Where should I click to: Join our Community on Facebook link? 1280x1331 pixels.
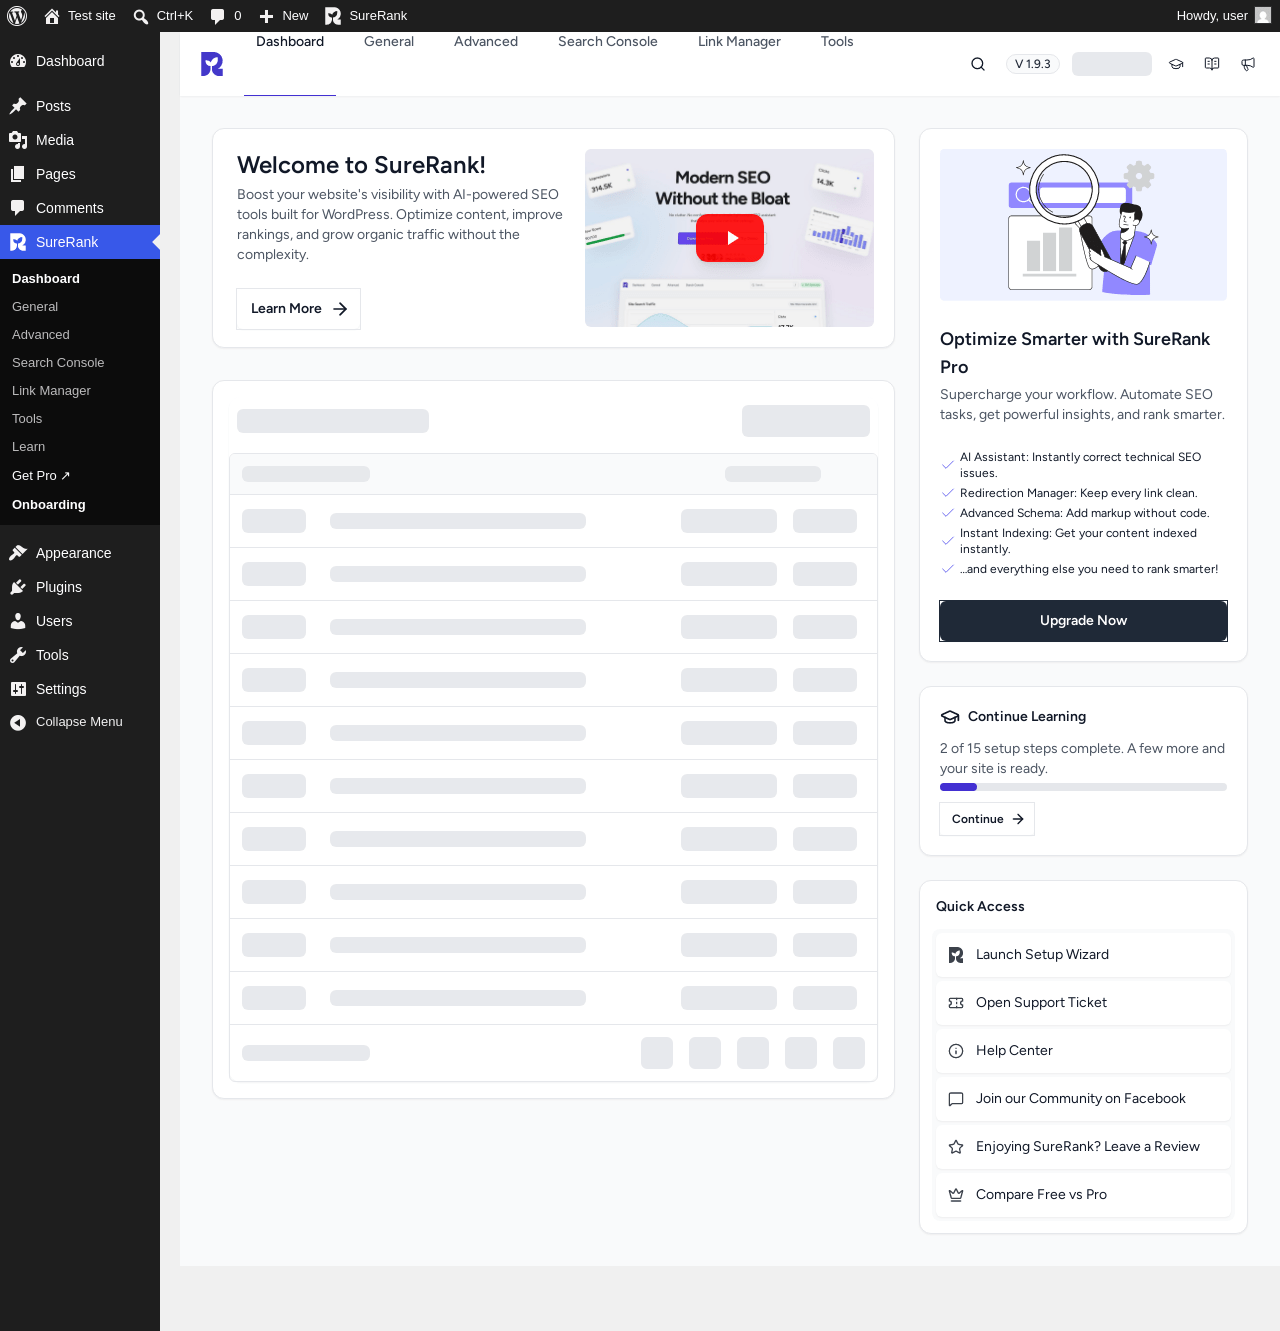click(1083, 1099)
